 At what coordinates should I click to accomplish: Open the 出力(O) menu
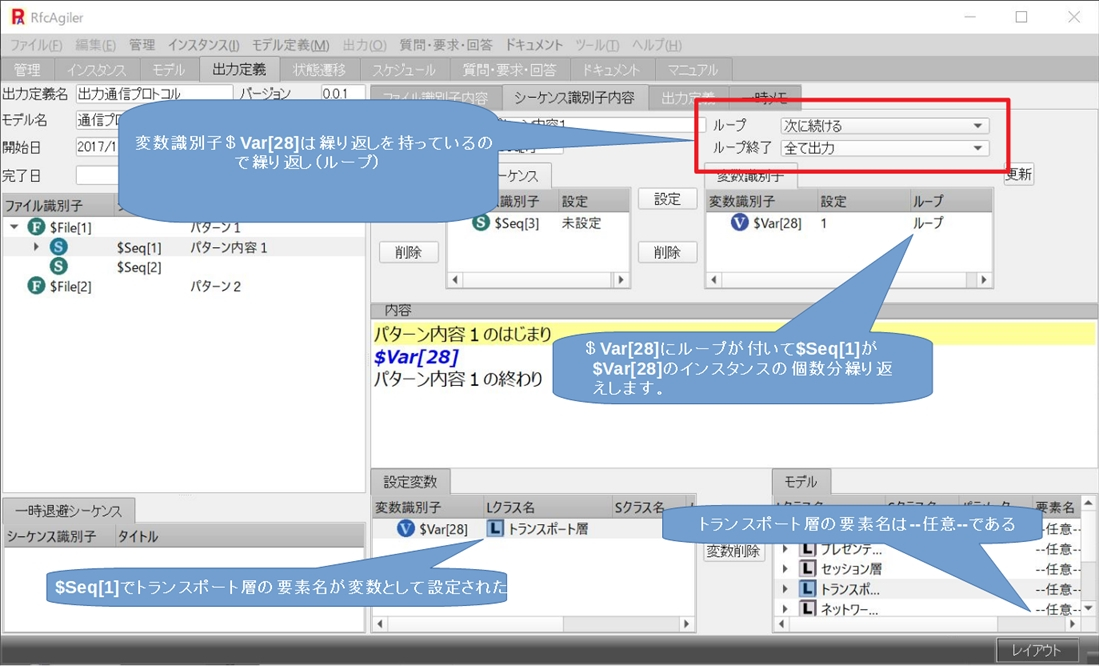click(364, 46)
